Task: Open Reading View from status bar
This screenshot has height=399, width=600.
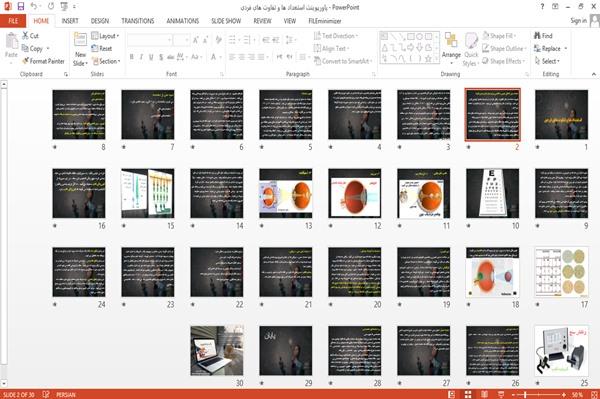Action: (x=484, y=394)
